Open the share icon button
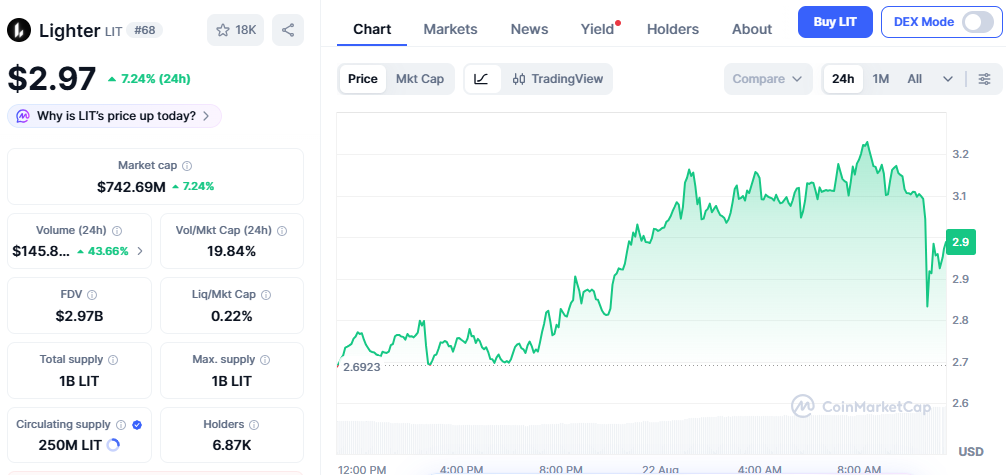 288,30
